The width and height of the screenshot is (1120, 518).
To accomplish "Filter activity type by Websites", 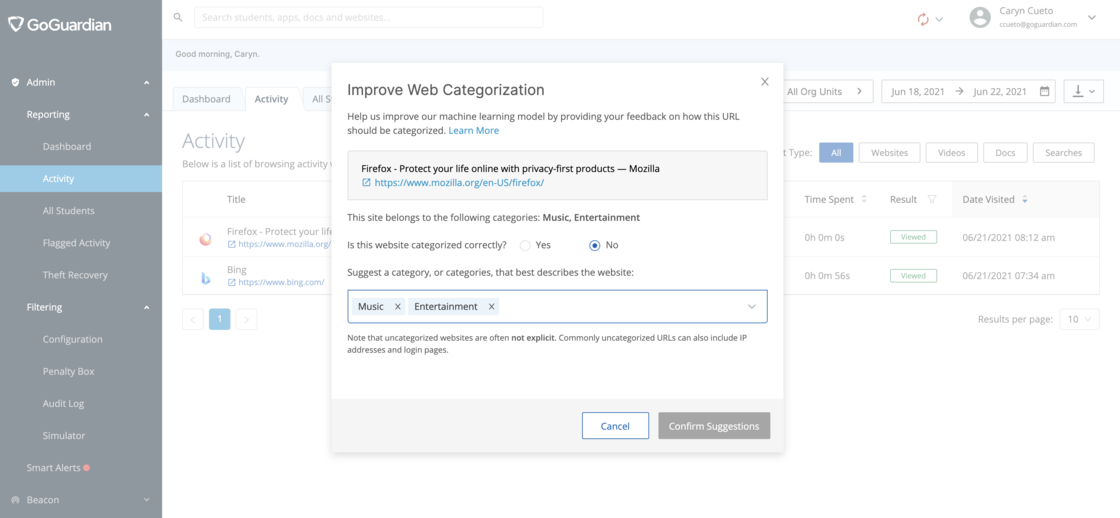I will (889, 152).
